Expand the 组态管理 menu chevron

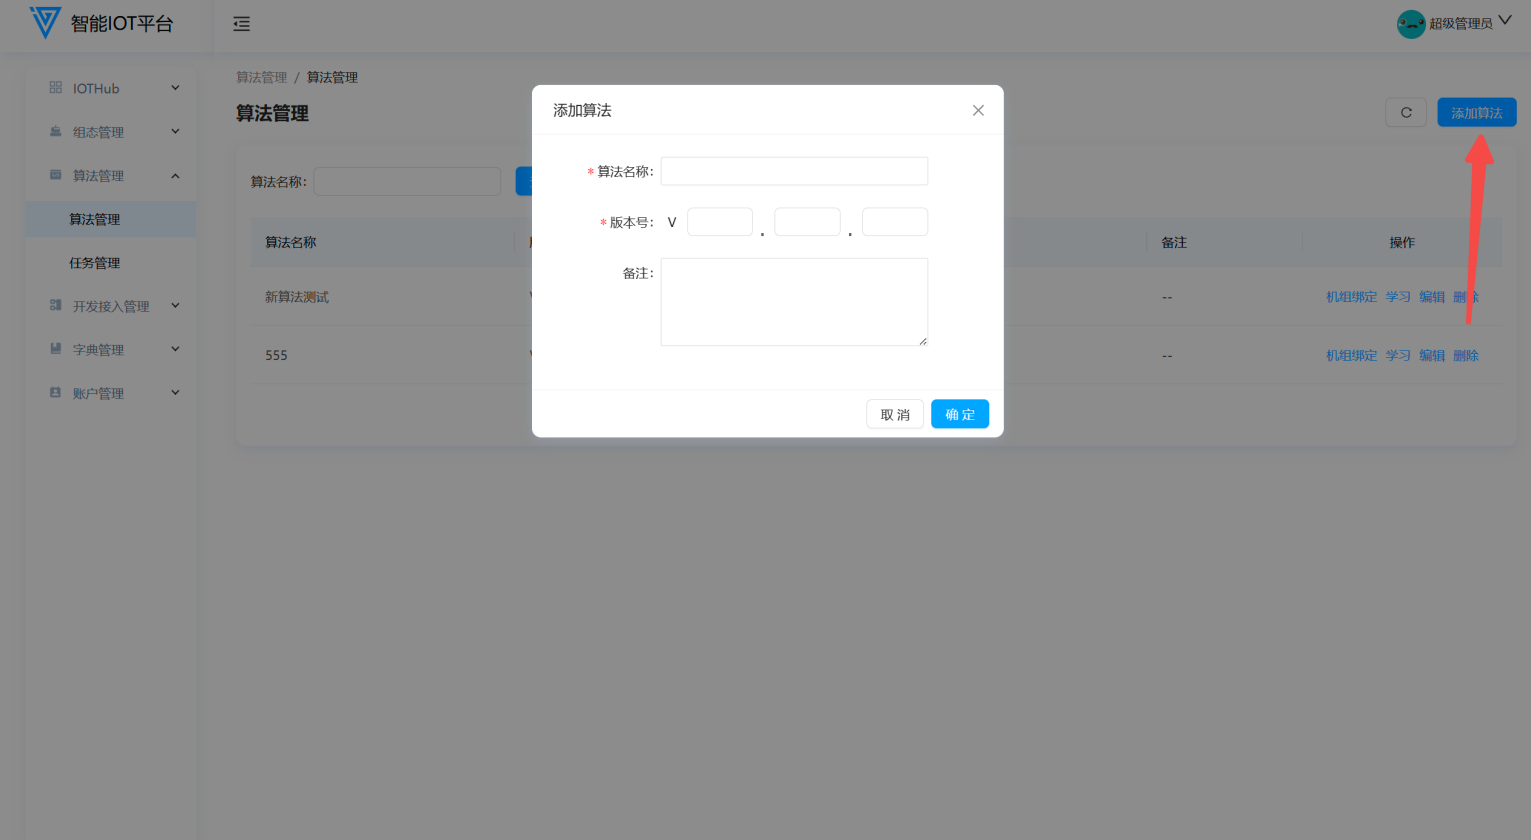tap(175, 132)
